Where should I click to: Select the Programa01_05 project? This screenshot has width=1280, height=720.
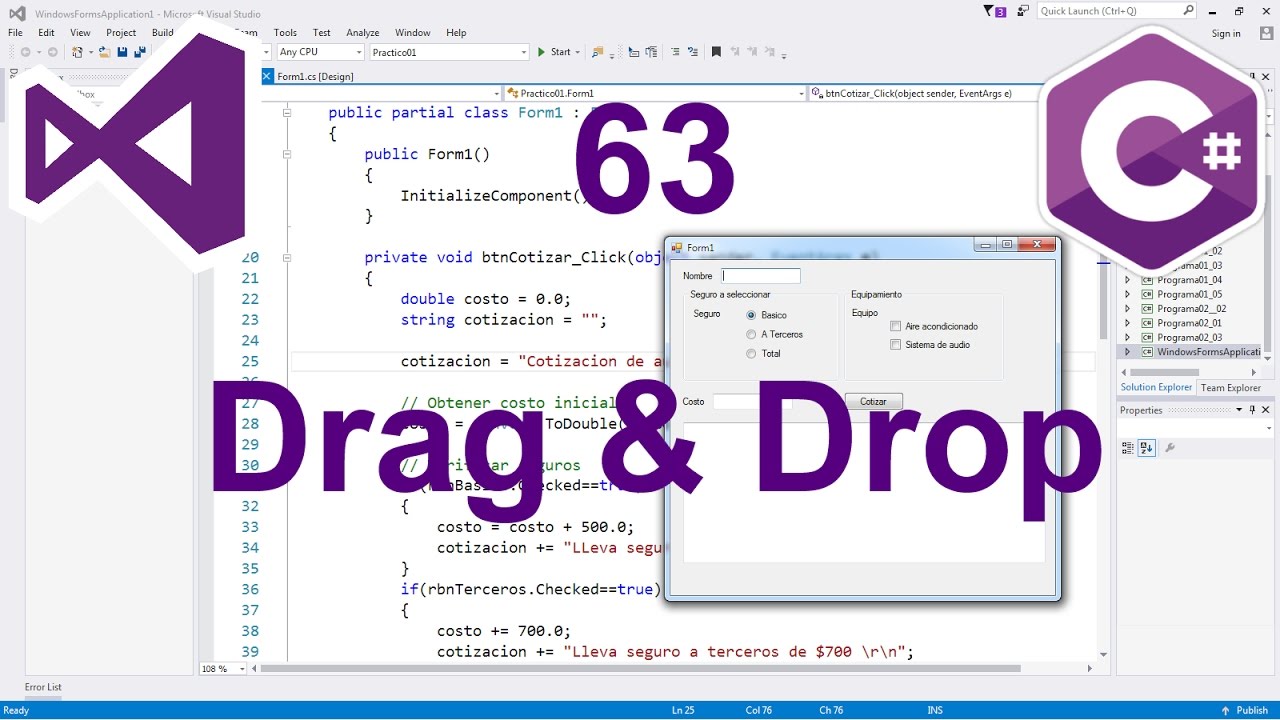1189,294
